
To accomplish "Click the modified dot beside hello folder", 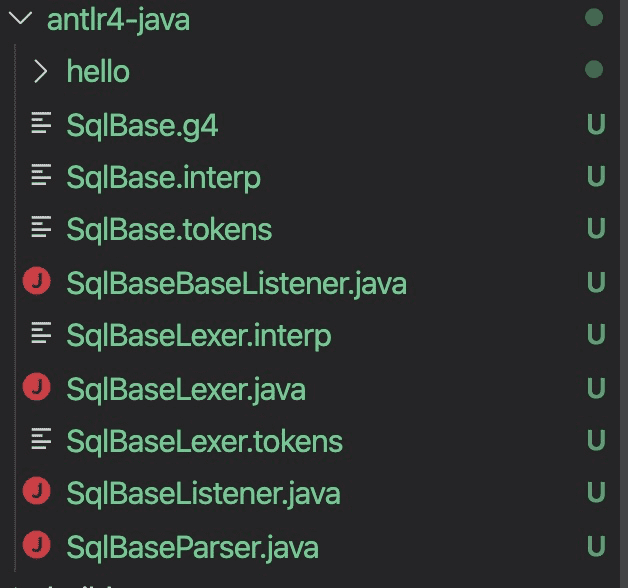I will [594, 70].
